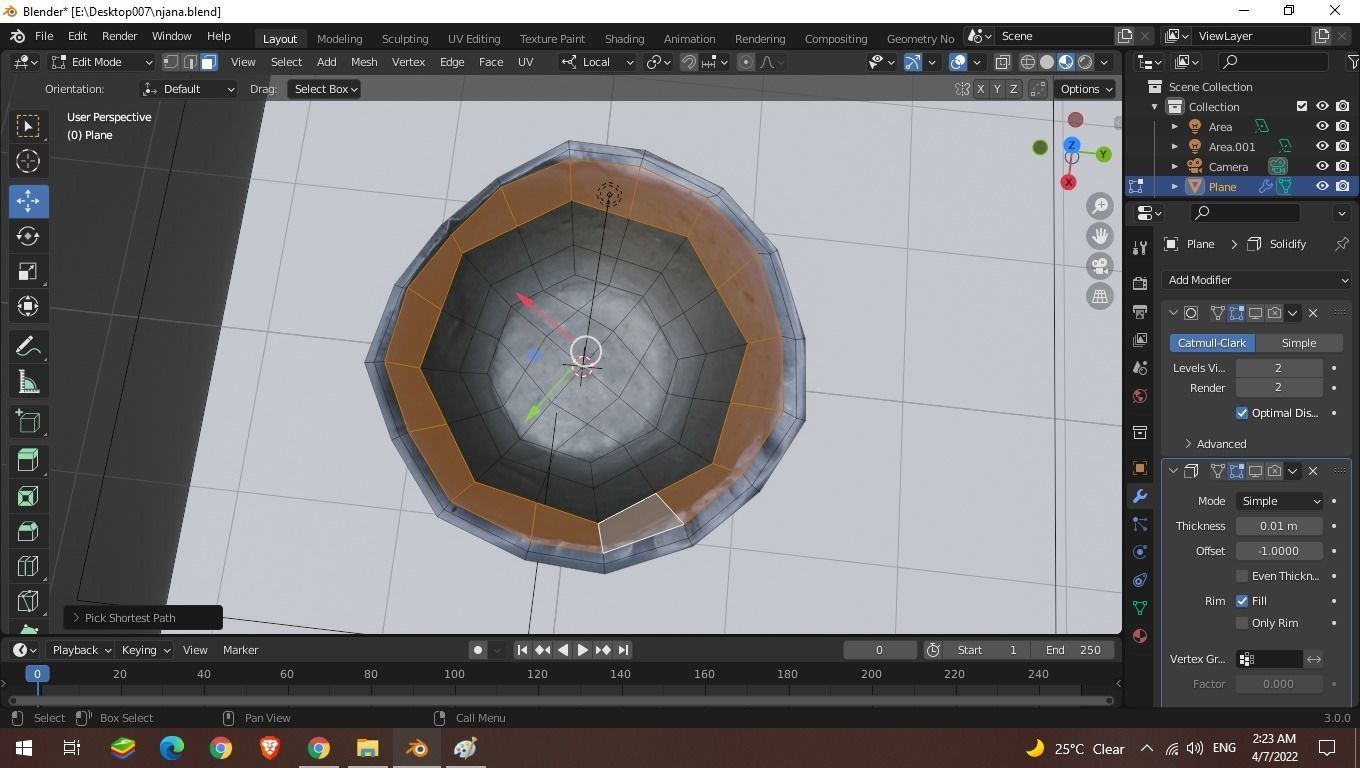Choose the Annotate pencil tool
The height and width of the screenshot is (768, 1360).
tap(28, 347)
